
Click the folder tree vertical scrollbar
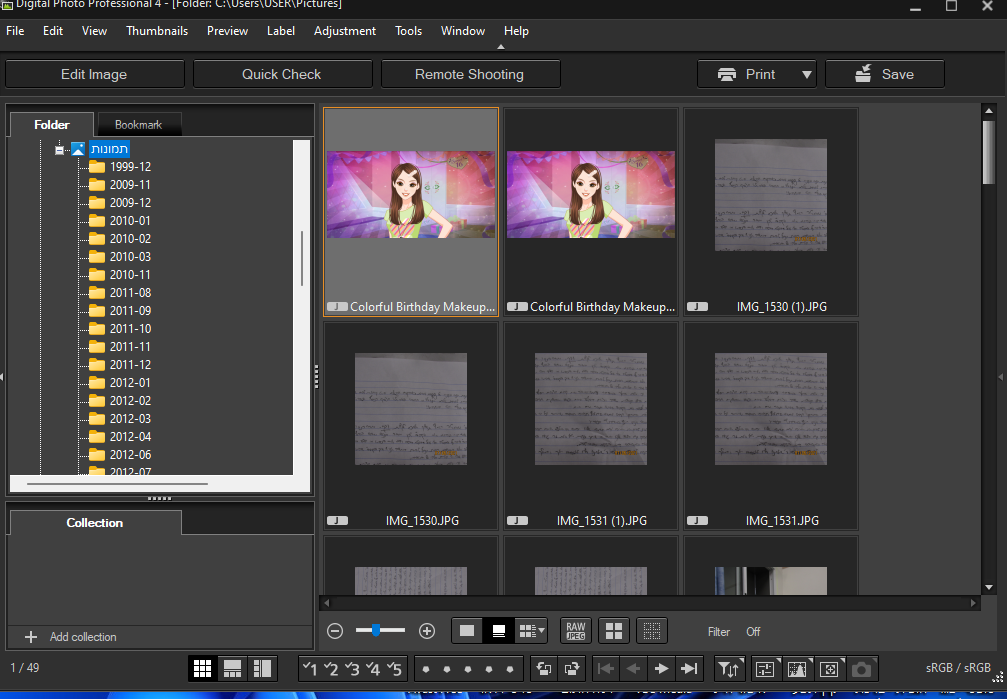[302, 258]
